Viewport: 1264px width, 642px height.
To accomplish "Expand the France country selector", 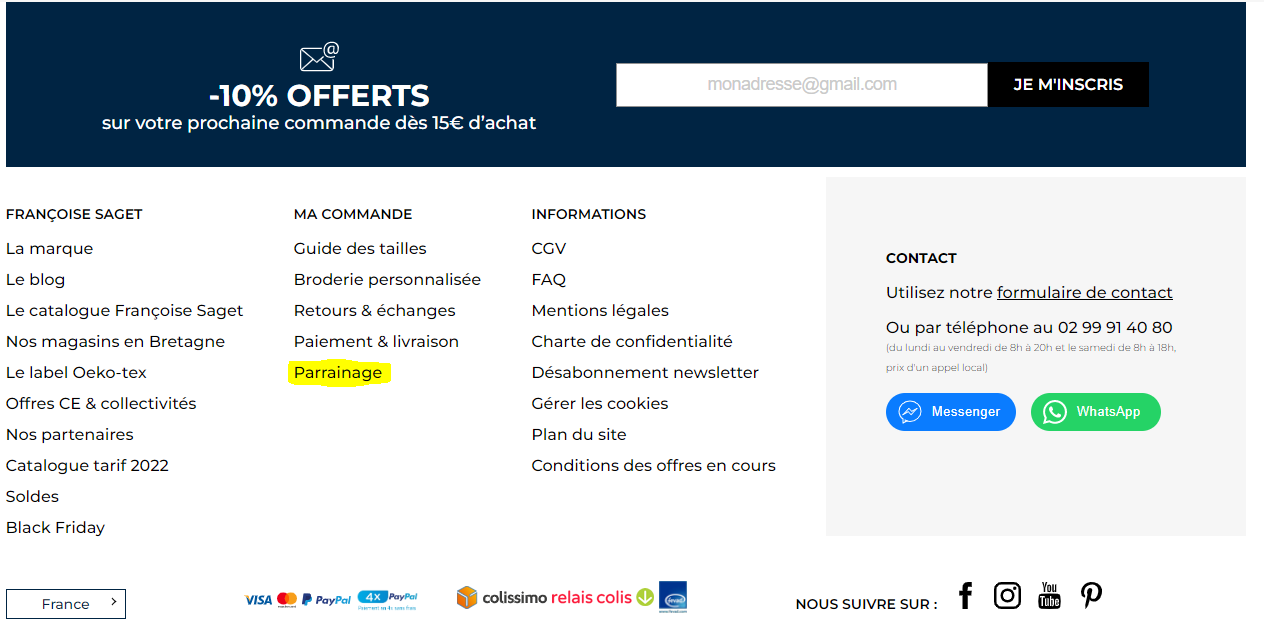I will coord(66,604).
